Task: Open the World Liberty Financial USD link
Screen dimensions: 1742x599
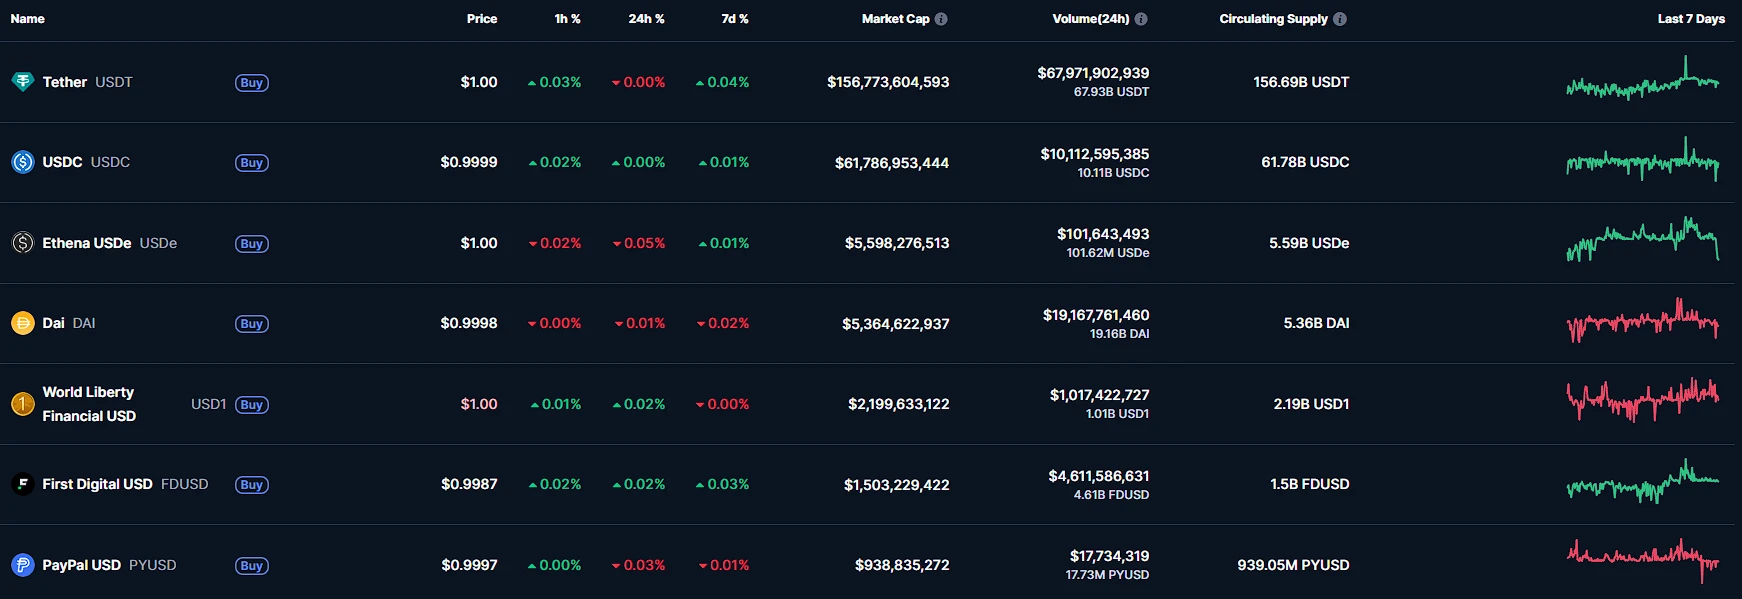Action: click(89, 404)
